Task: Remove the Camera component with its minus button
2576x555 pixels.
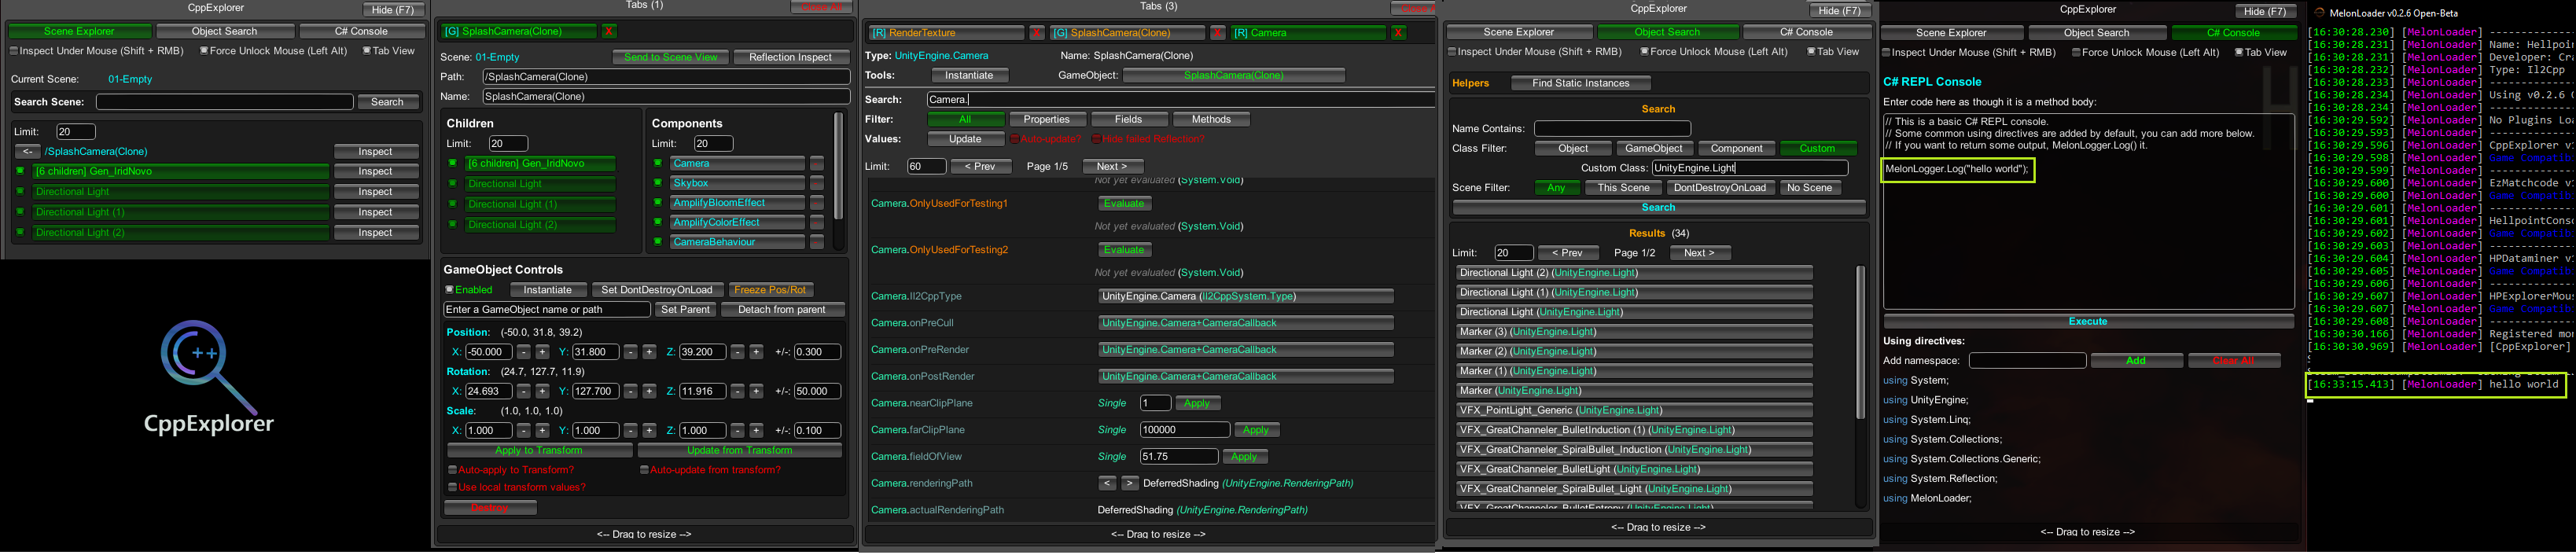Action: click(x=817, y=164)
